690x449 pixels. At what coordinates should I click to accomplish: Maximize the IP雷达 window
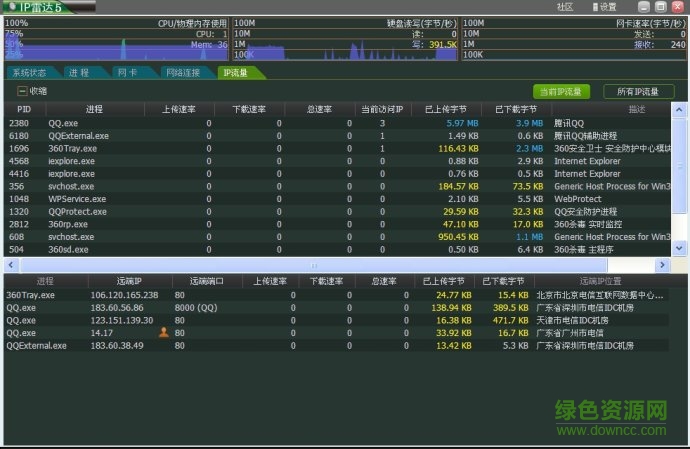pyautogui.click(x=661, y=7)
